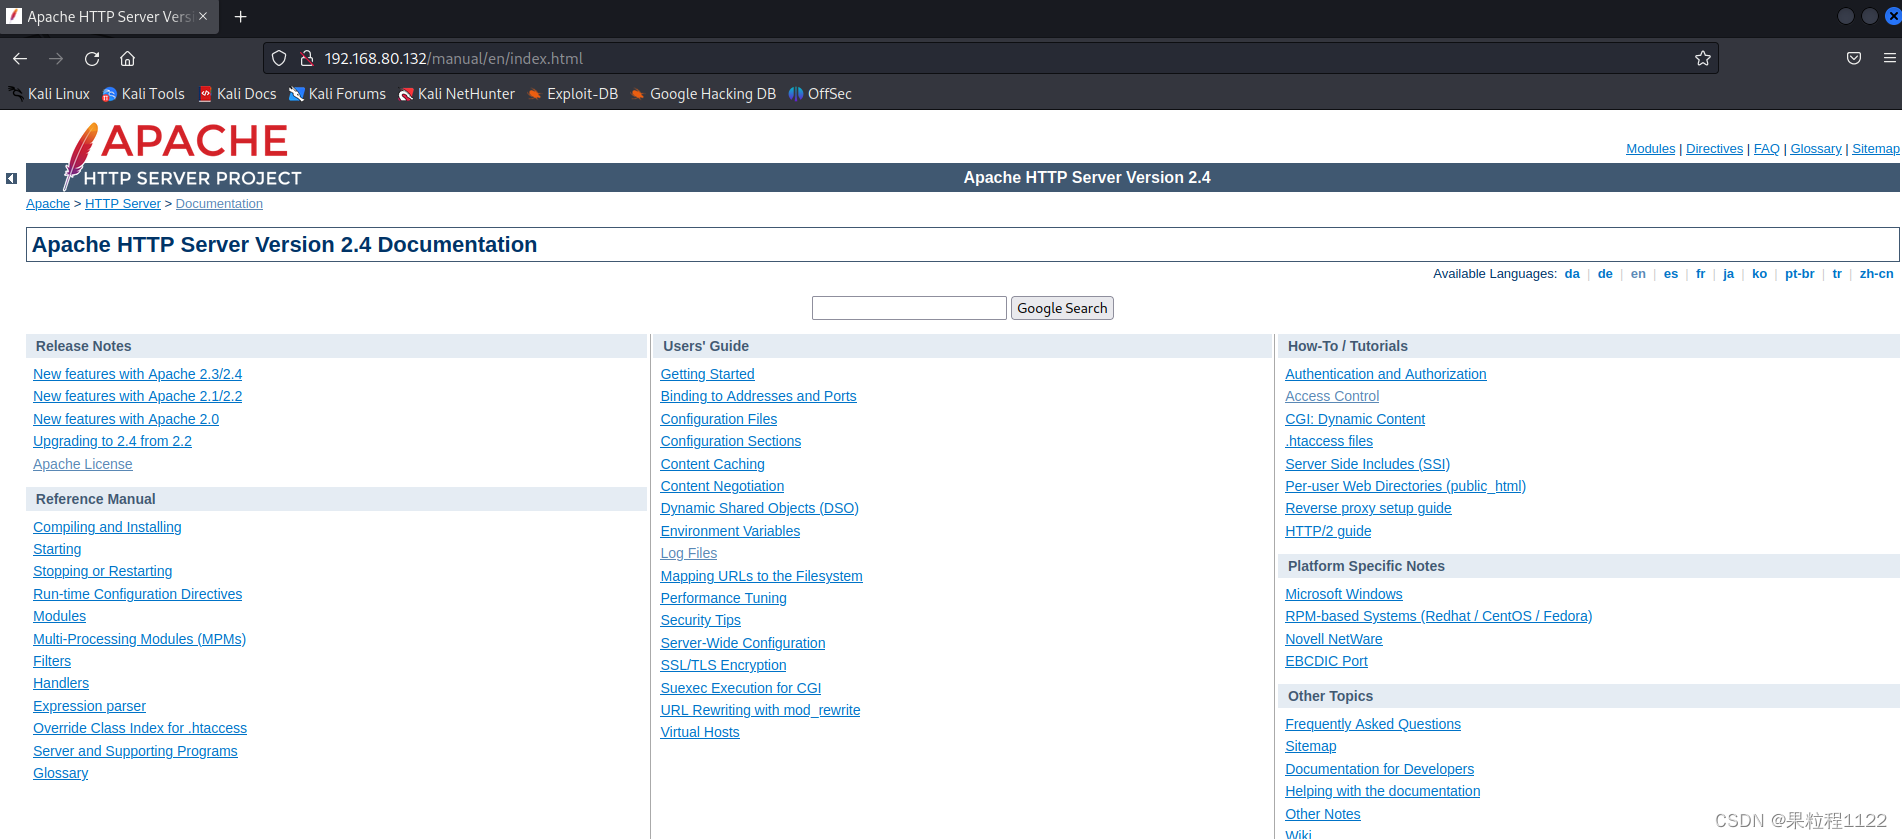Open Run-time Configuration Directives link
Image resolution: width=1902 pixels, height=839 pixels.
pos(137,594)
